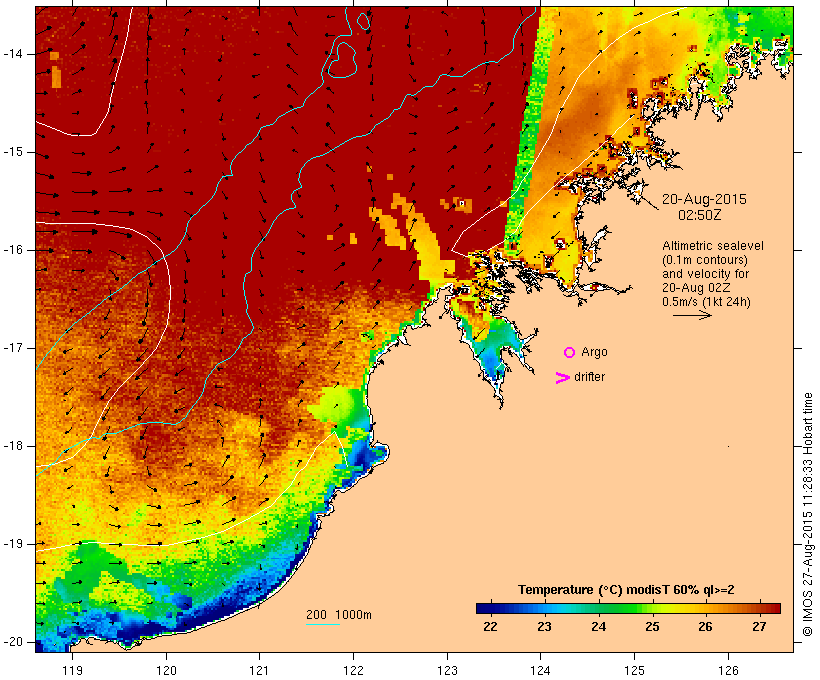
Task: Click the longitude axis label 122
Action: tap(354, 670)
